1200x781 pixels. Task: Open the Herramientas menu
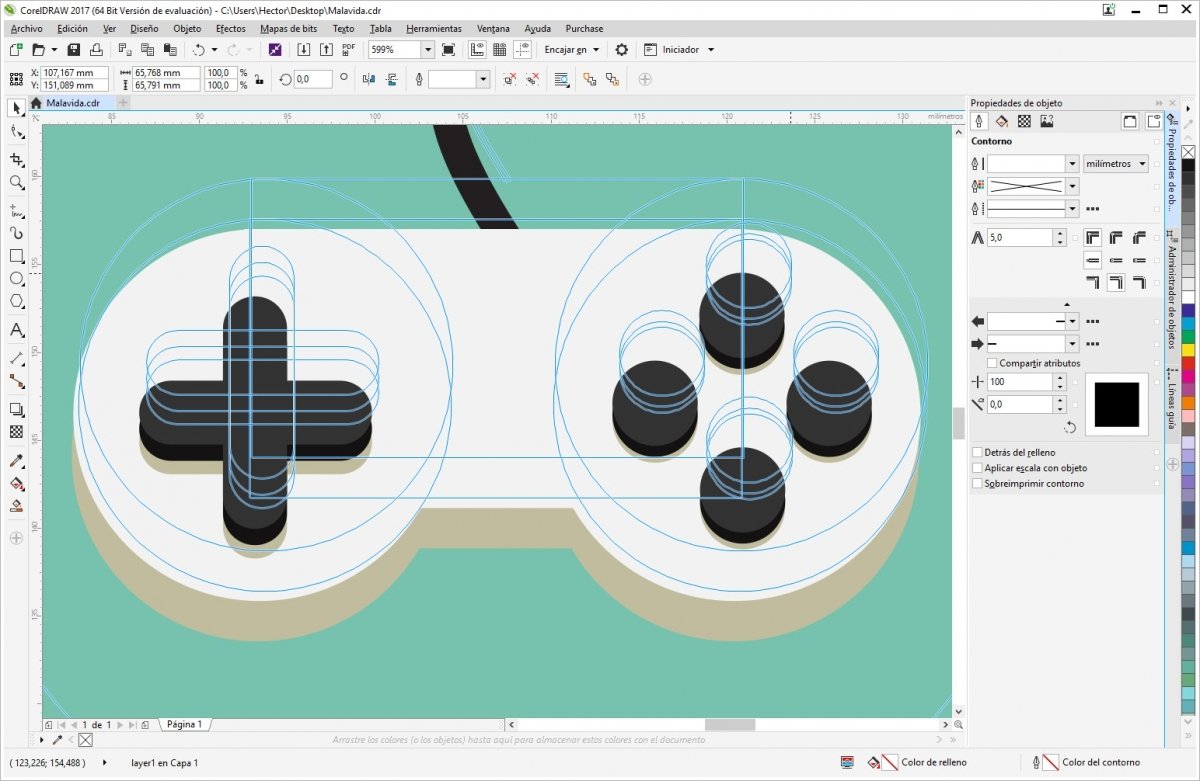434,29
